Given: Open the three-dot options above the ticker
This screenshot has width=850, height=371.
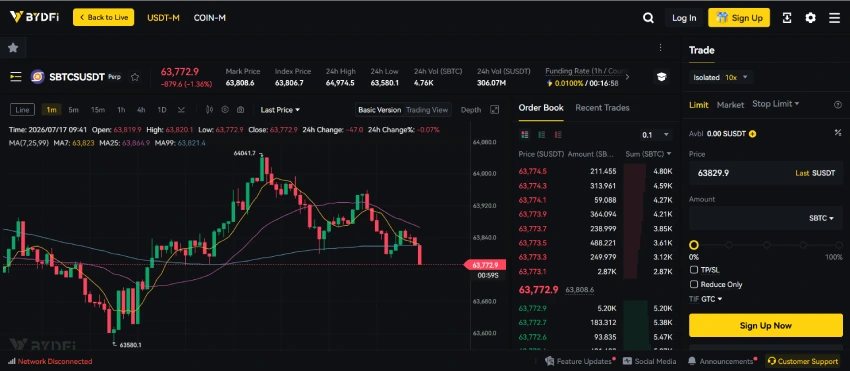Looking at the screenshot, I should (660, 48).
